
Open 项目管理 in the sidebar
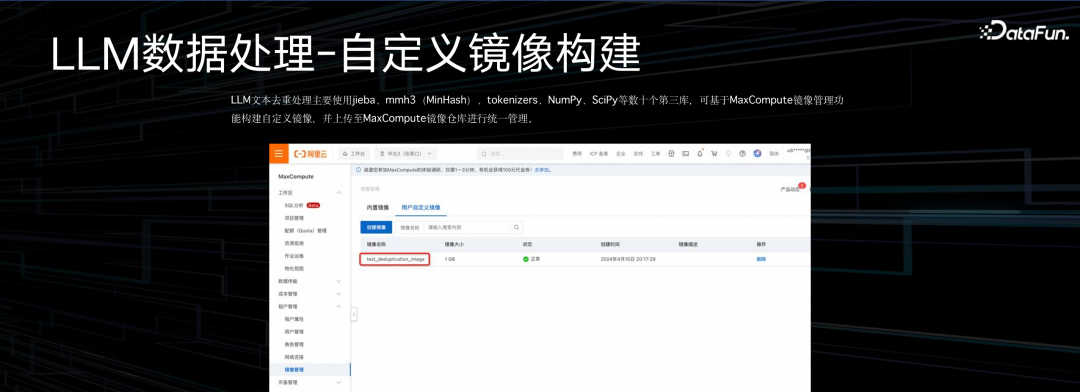click(x=293, y=218)
